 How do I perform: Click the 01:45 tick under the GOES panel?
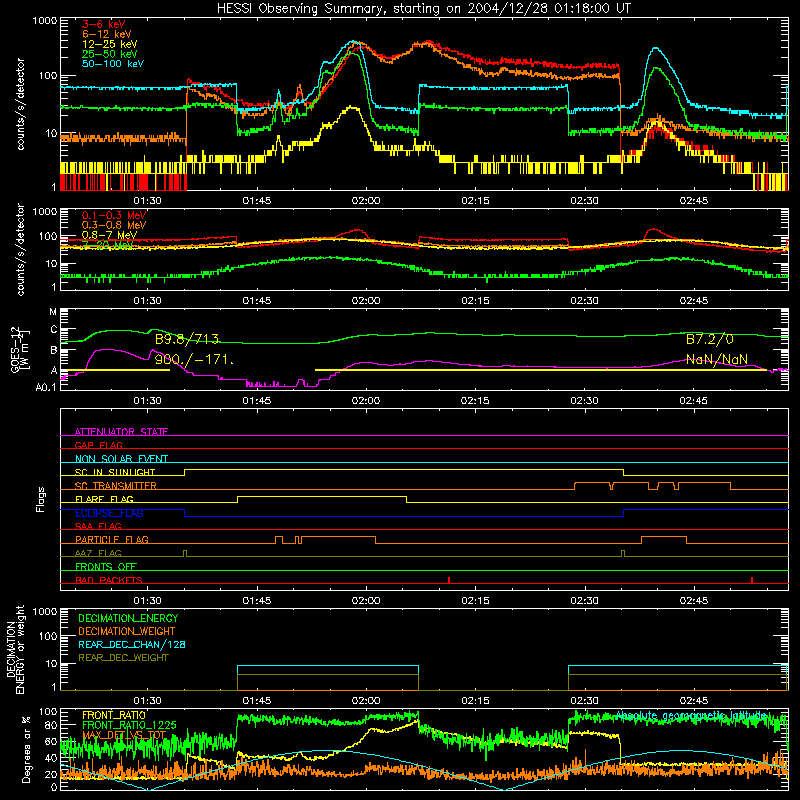click(257, 401)
